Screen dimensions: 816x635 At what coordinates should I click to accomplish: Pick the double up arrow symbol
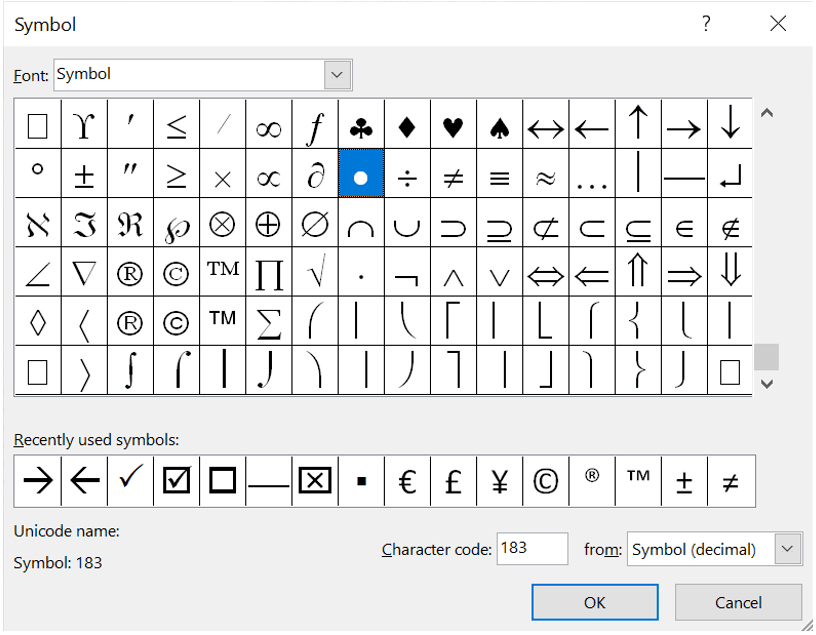(638, 274)
